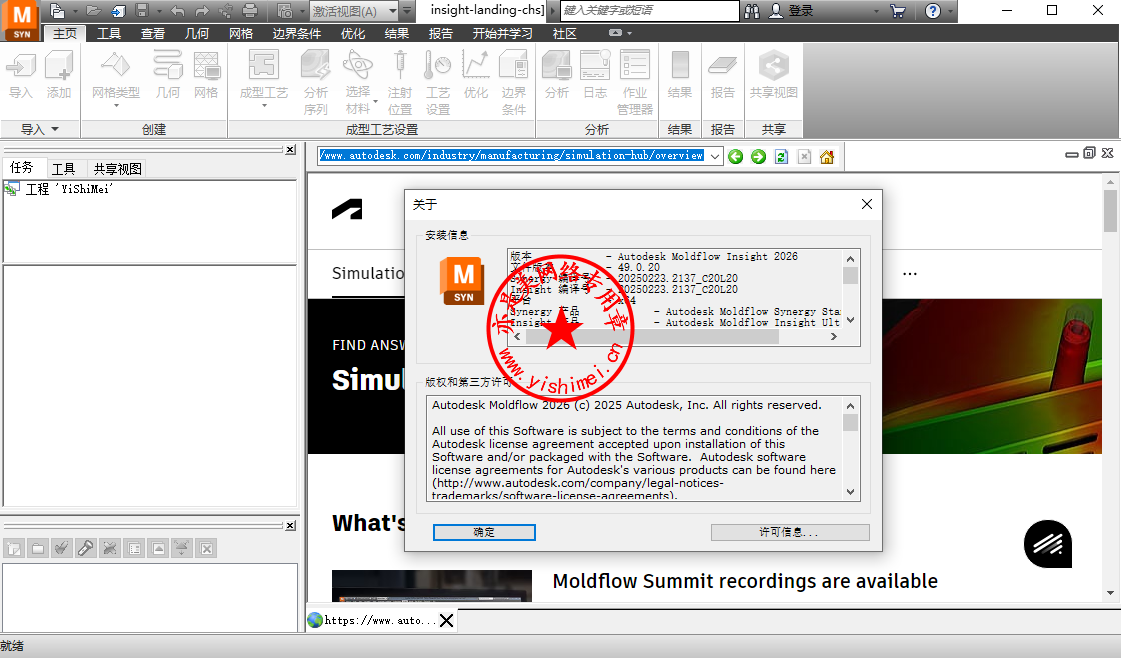Open the 激活视图(A) dropdown
This screenshot has width=1121, height=658.
392,11
